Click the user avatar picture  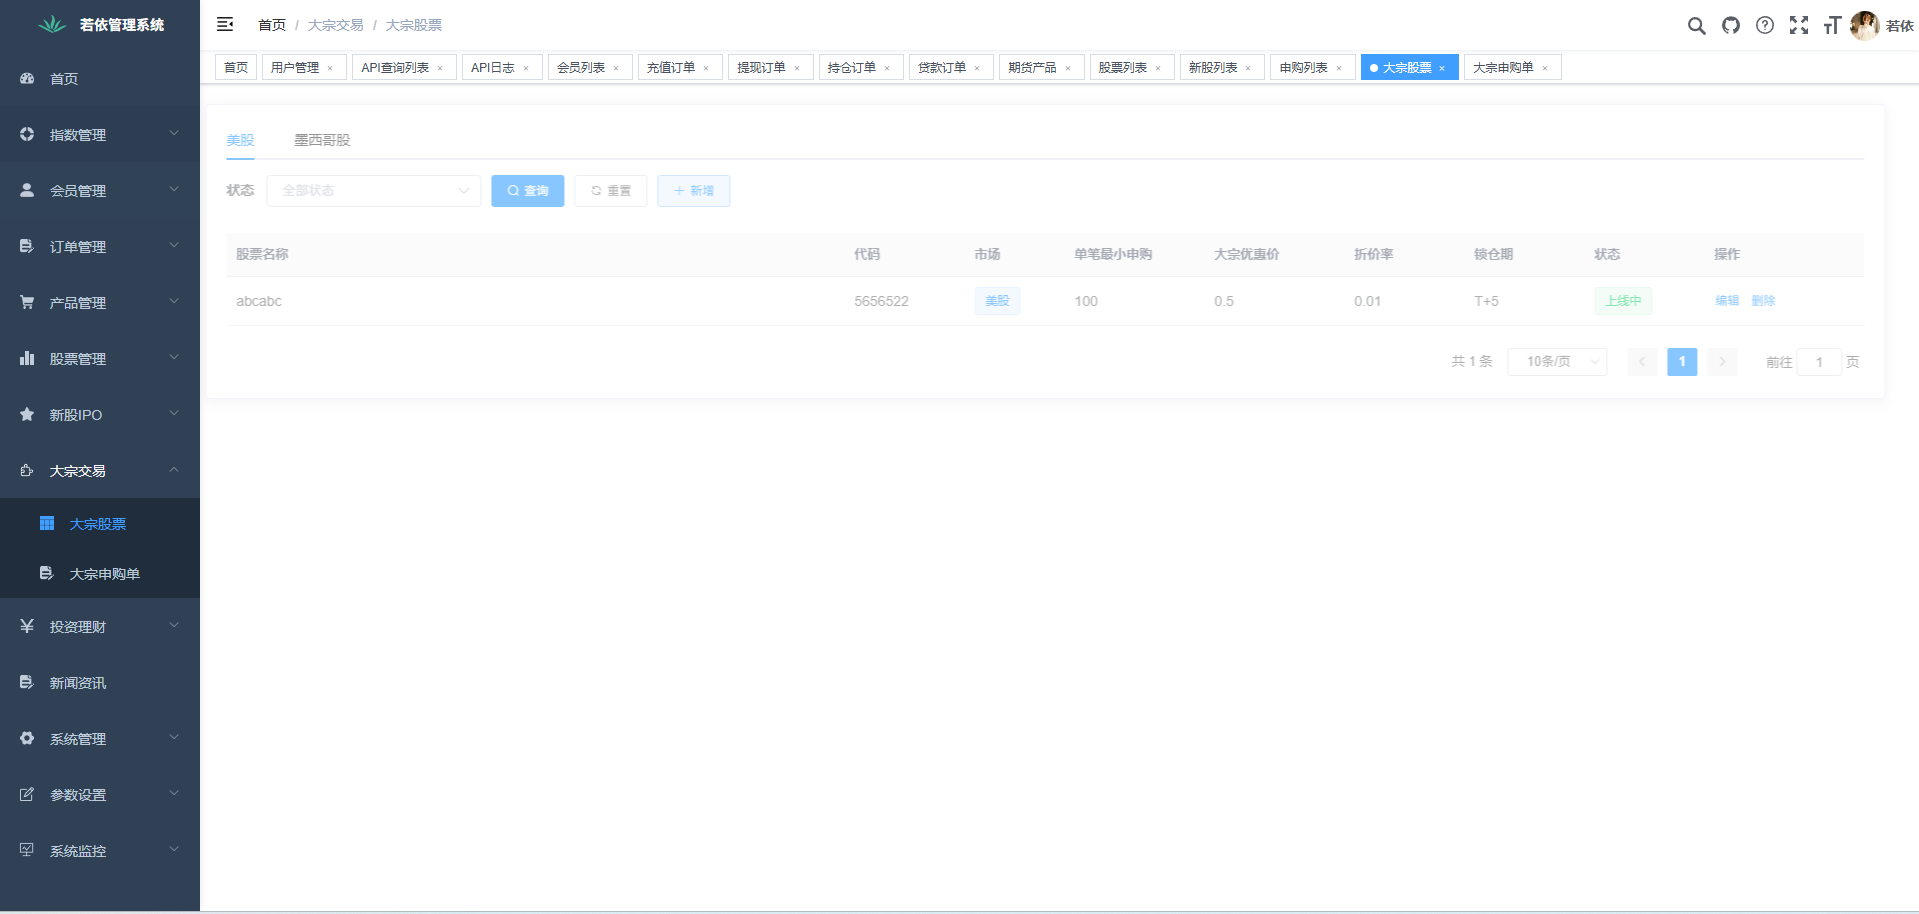coord(1864,26)
